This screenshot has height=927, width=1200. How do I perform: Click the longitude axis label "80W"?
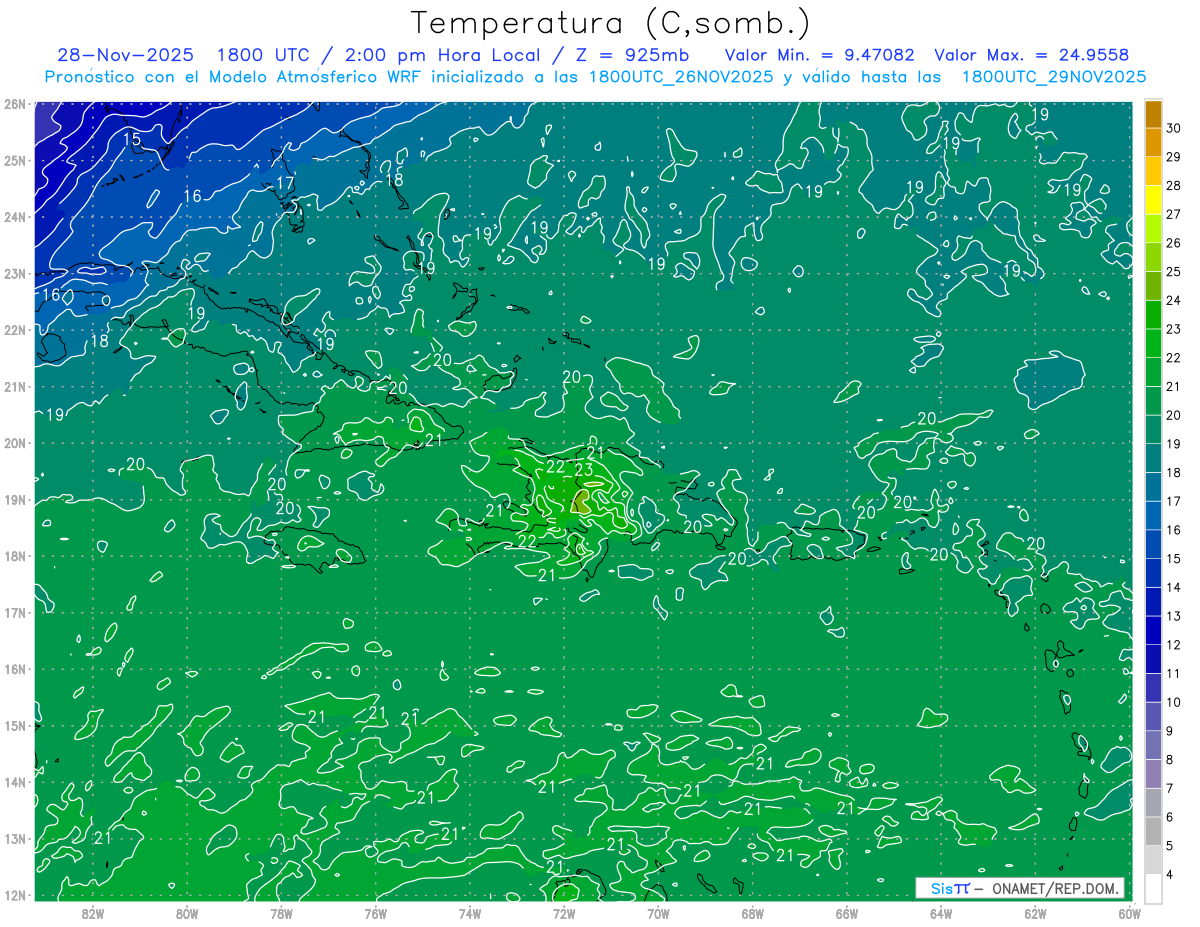tap(187, 913)
